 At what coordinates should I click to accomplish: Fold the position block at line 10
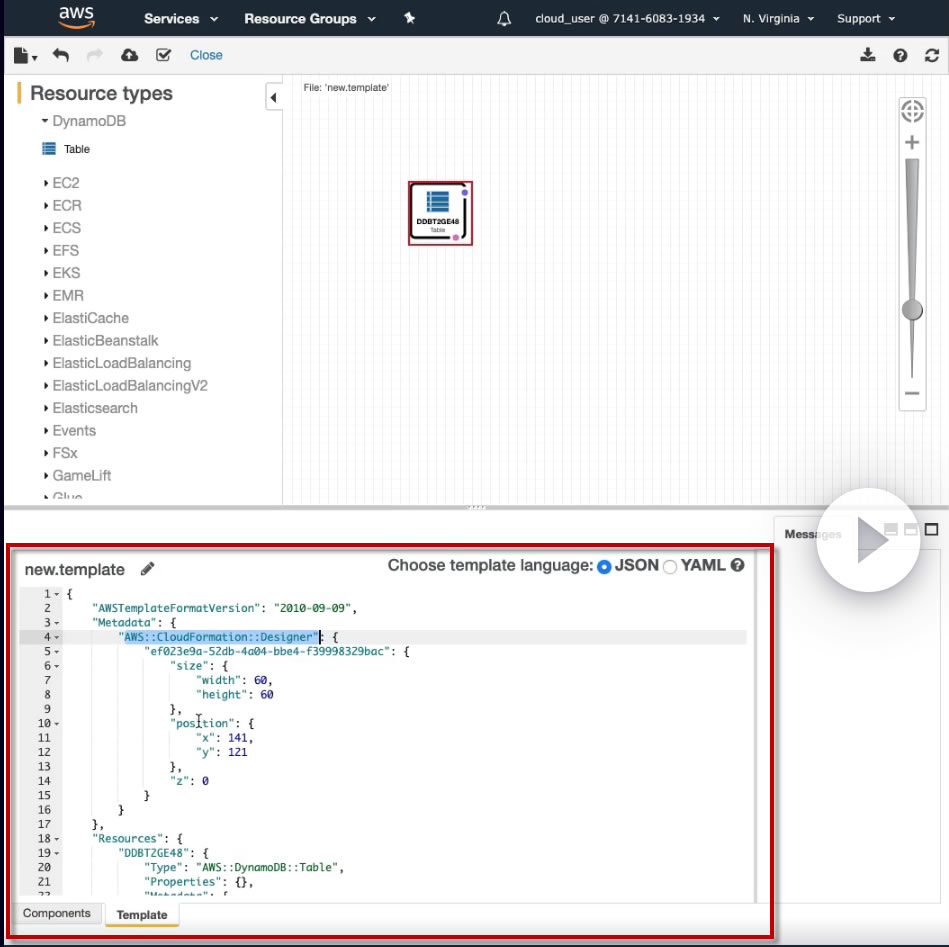click(x=57, y=724)
